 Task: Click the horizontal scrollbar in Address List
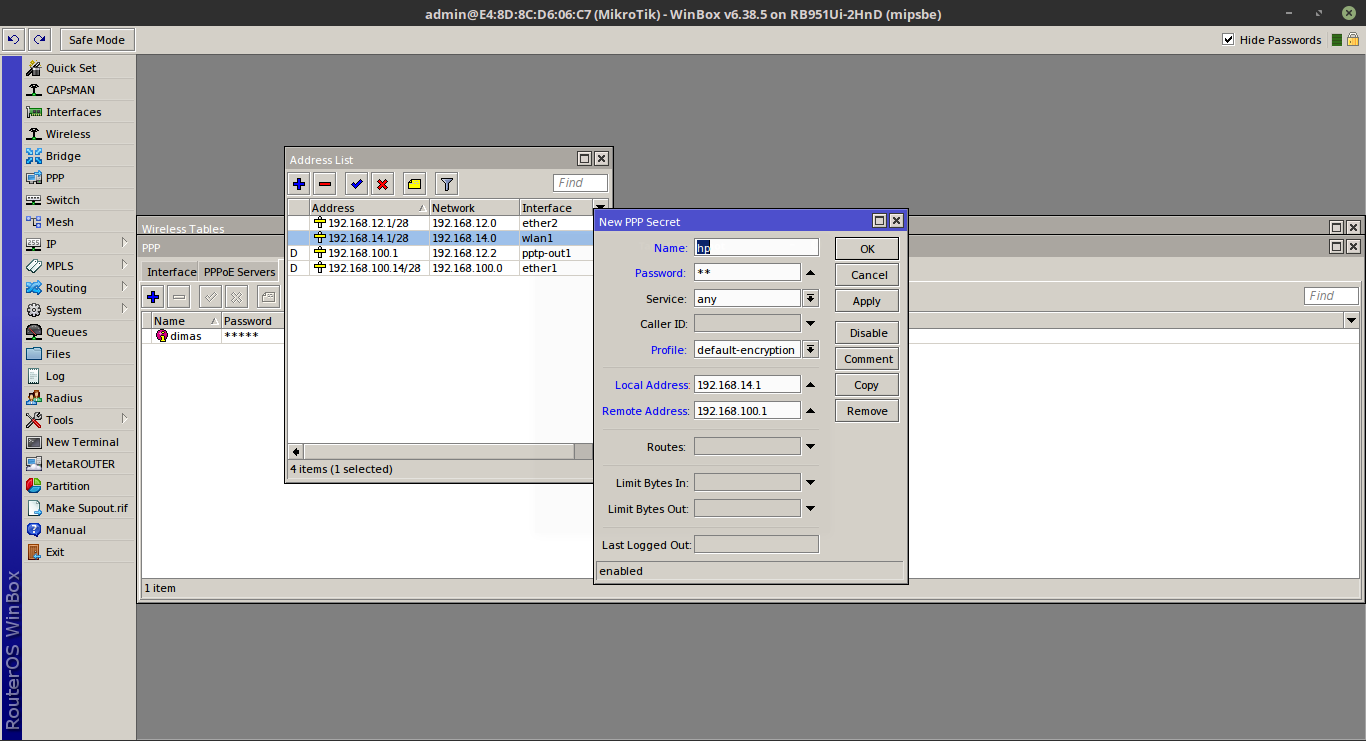pyautogui.click(x=441, y=452)
